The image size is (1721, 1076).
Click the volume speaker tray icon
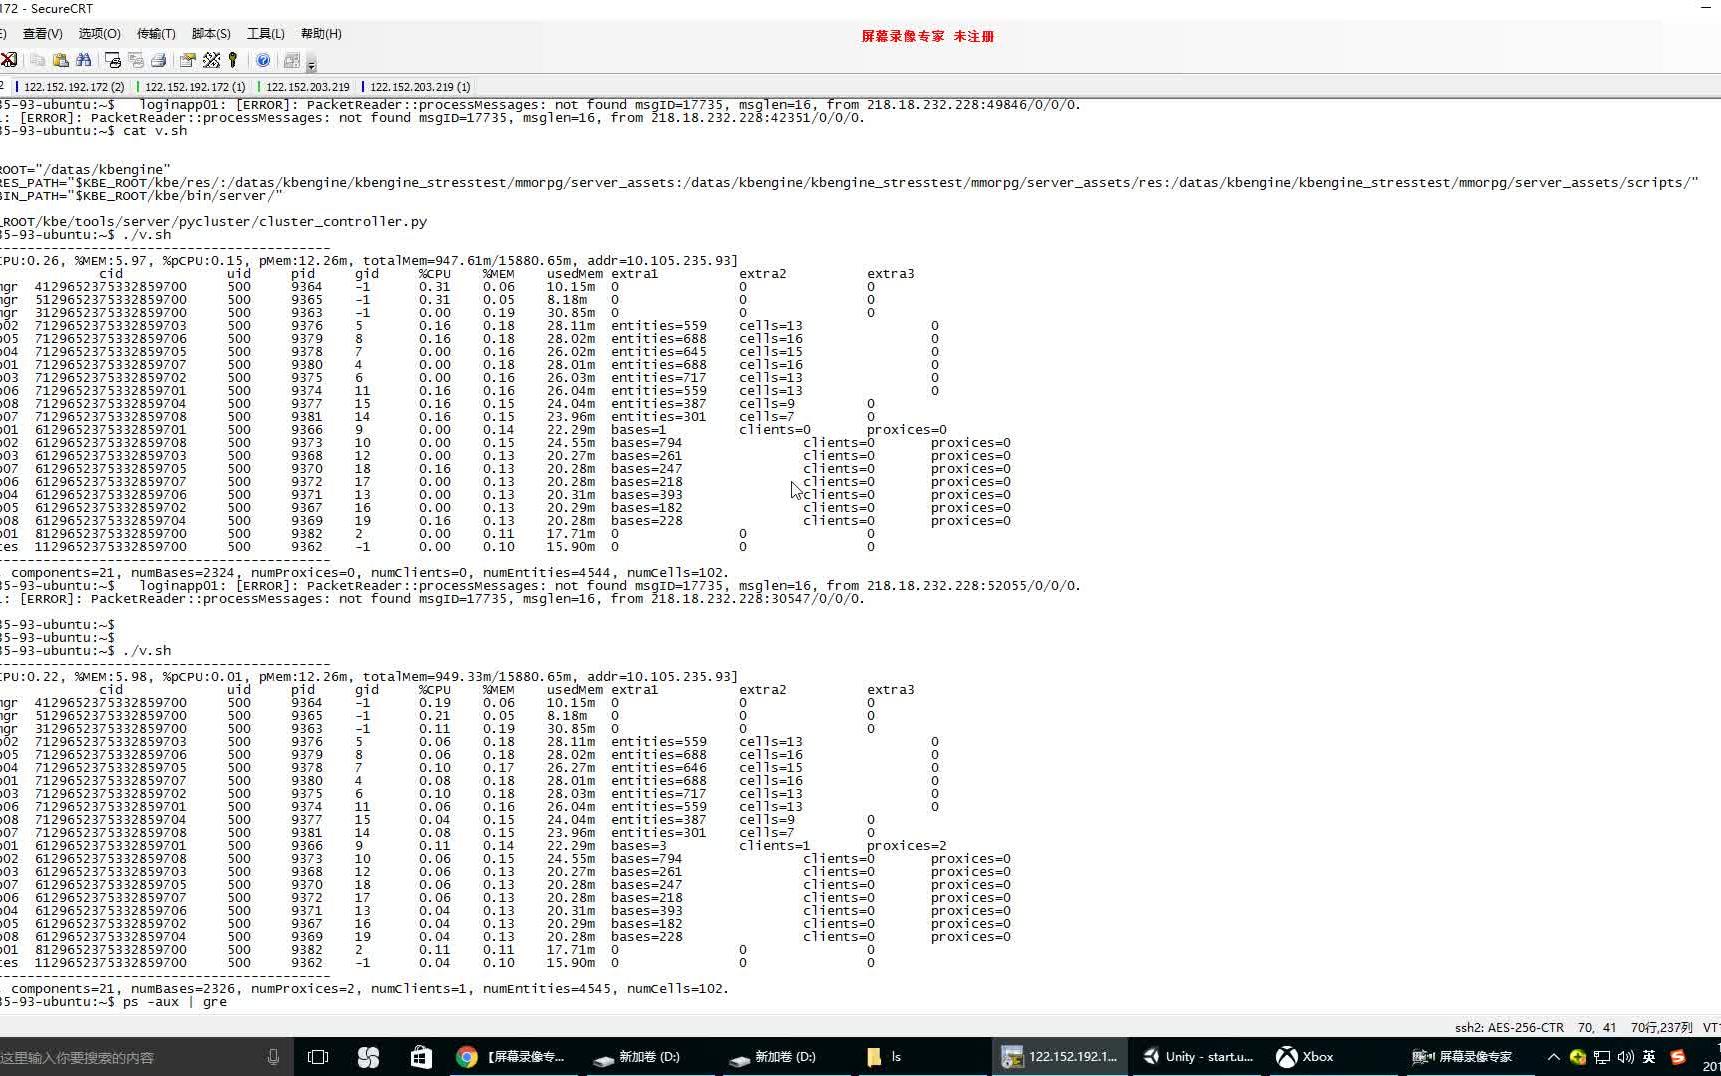[1625, 1057]
